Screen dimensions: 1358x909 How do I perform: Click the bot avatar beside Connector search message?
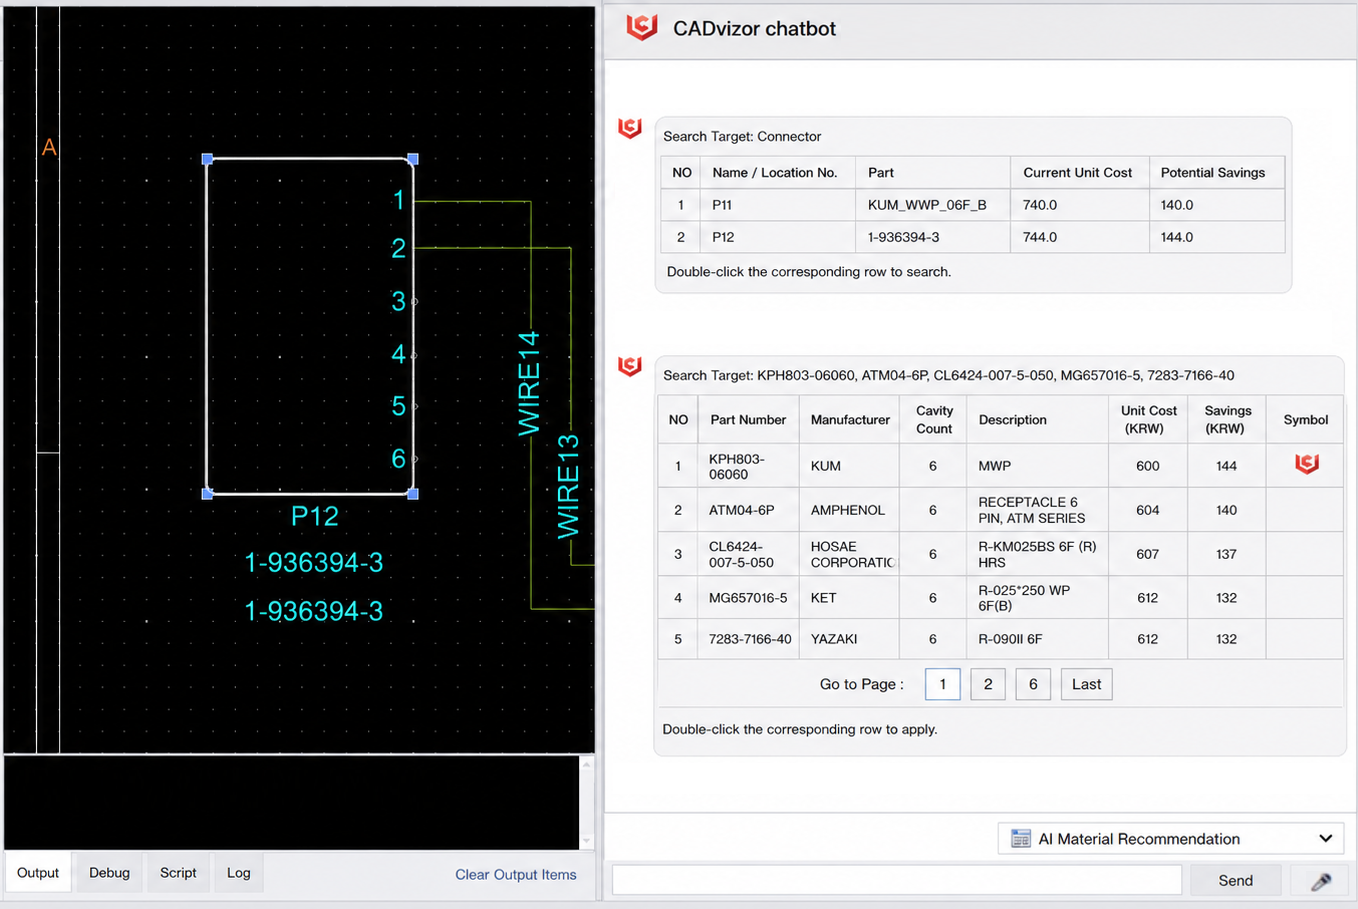point(630,128)
